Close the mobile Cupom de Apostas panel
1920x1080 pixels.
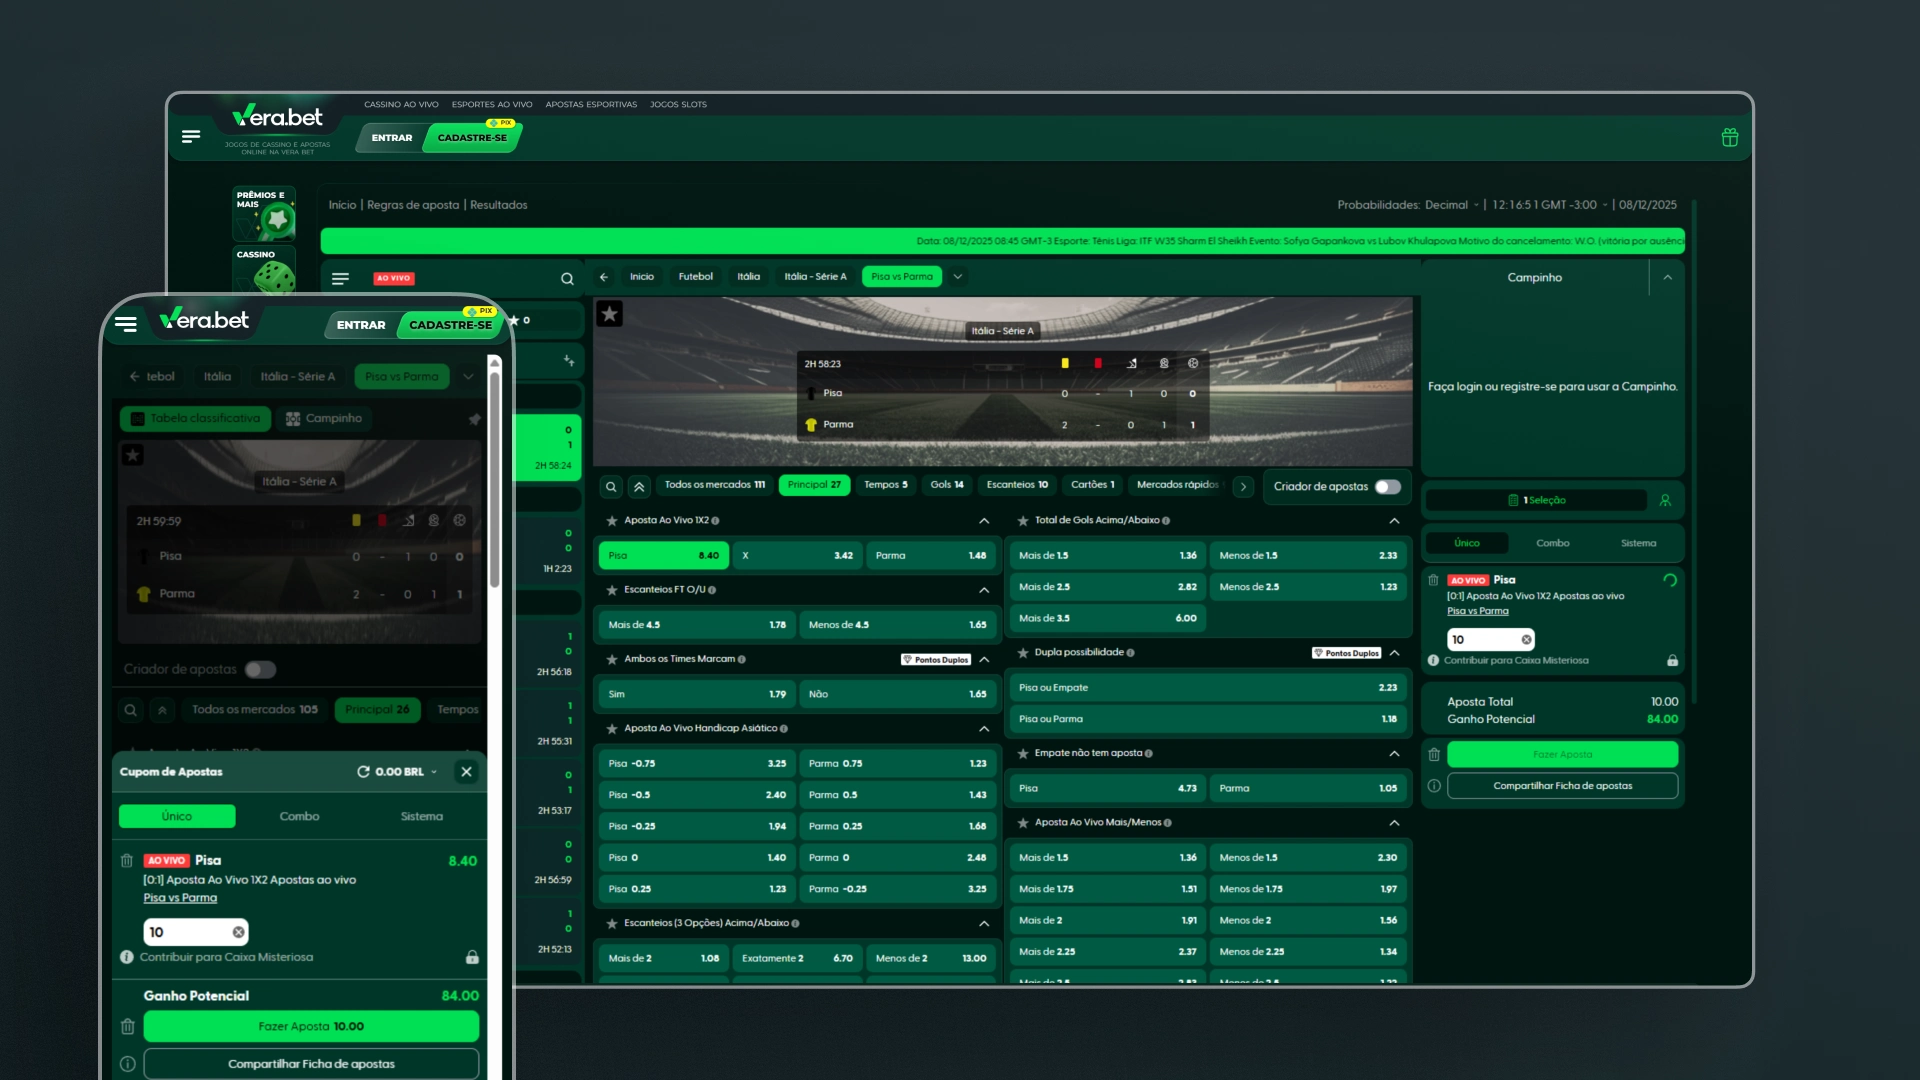(466, 772)
